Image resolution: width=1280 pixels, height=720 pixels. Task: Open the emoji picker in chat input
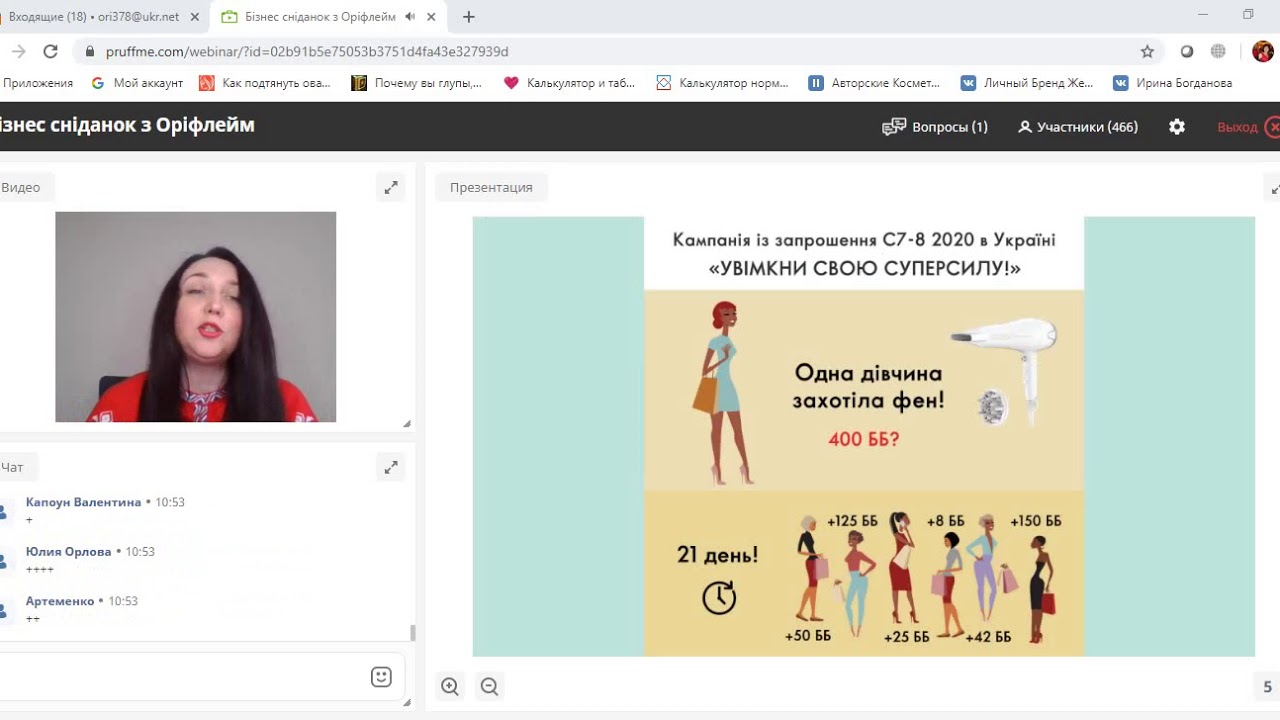381,677
